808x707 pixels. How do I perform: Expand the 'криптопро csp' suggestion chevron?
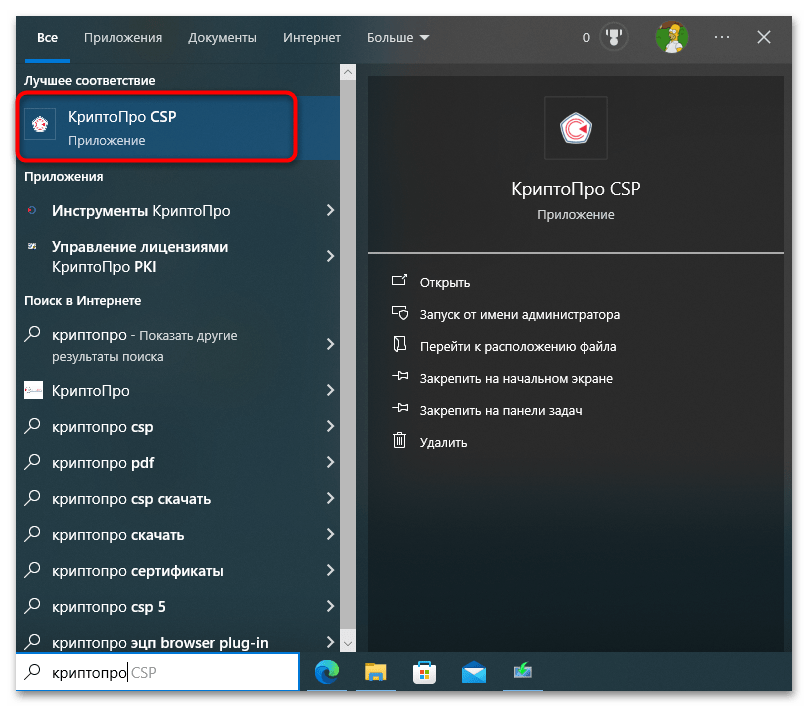click(x=330, y=427)
